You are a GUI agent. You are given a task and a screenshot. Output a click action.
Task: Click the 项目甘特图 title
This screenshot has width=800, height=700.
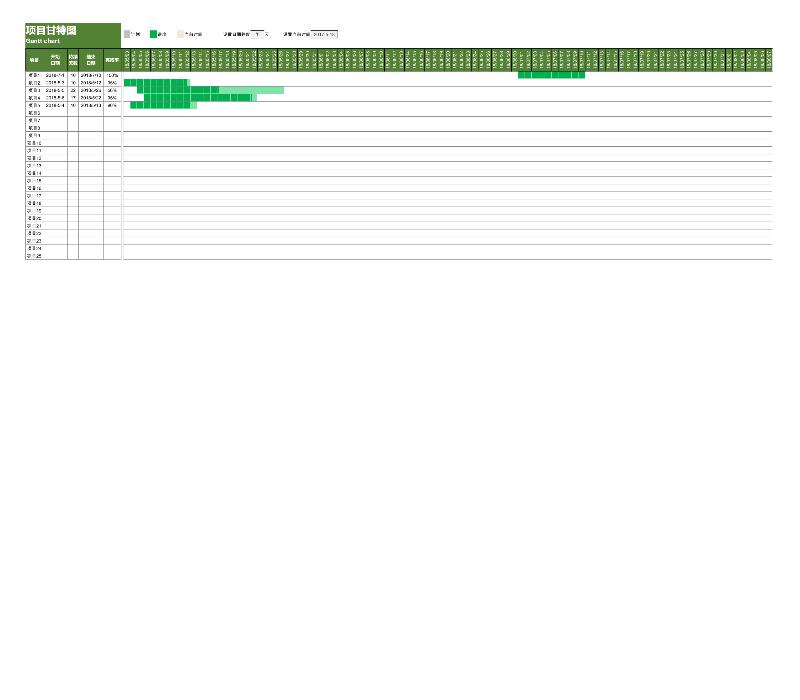(x=51, y=30)
